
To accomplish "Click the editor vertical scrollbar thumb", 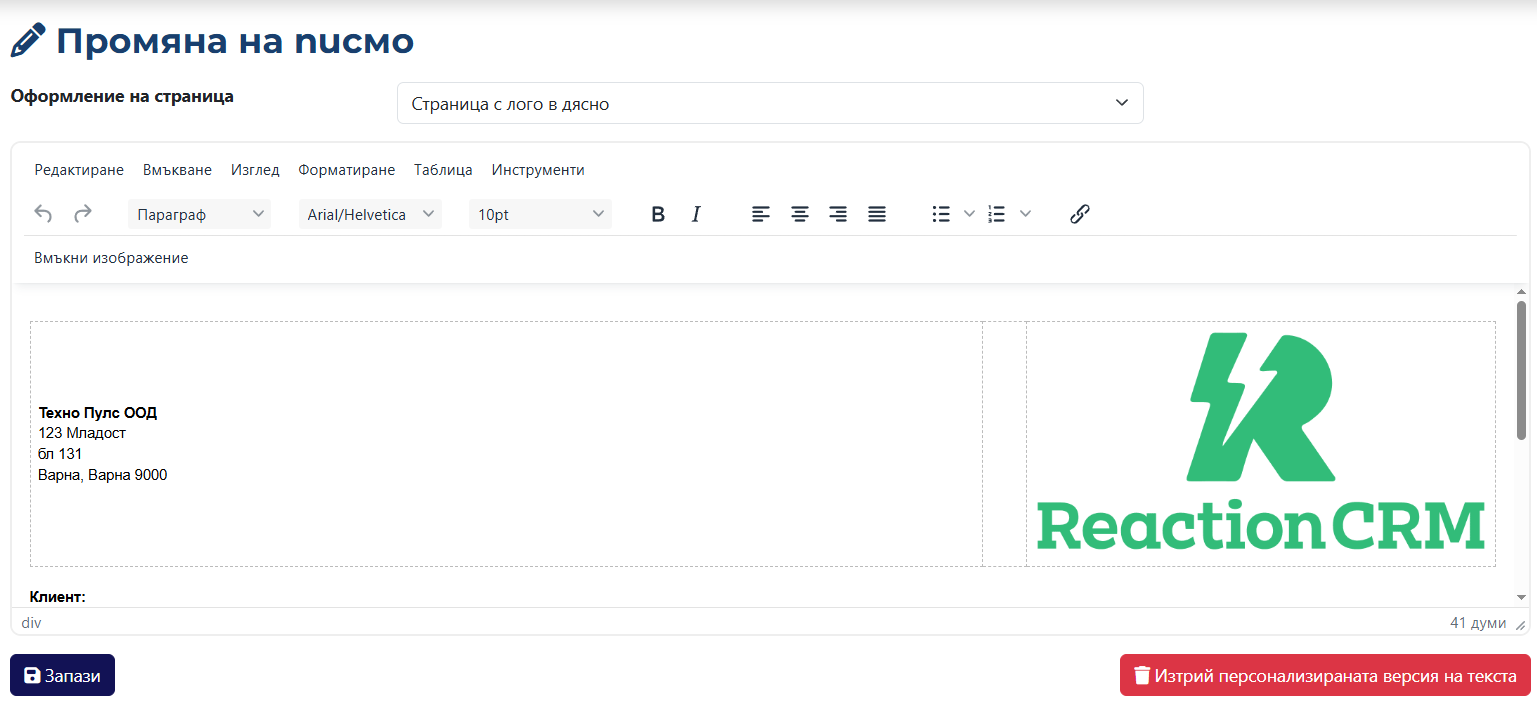I will (1521, 370).
